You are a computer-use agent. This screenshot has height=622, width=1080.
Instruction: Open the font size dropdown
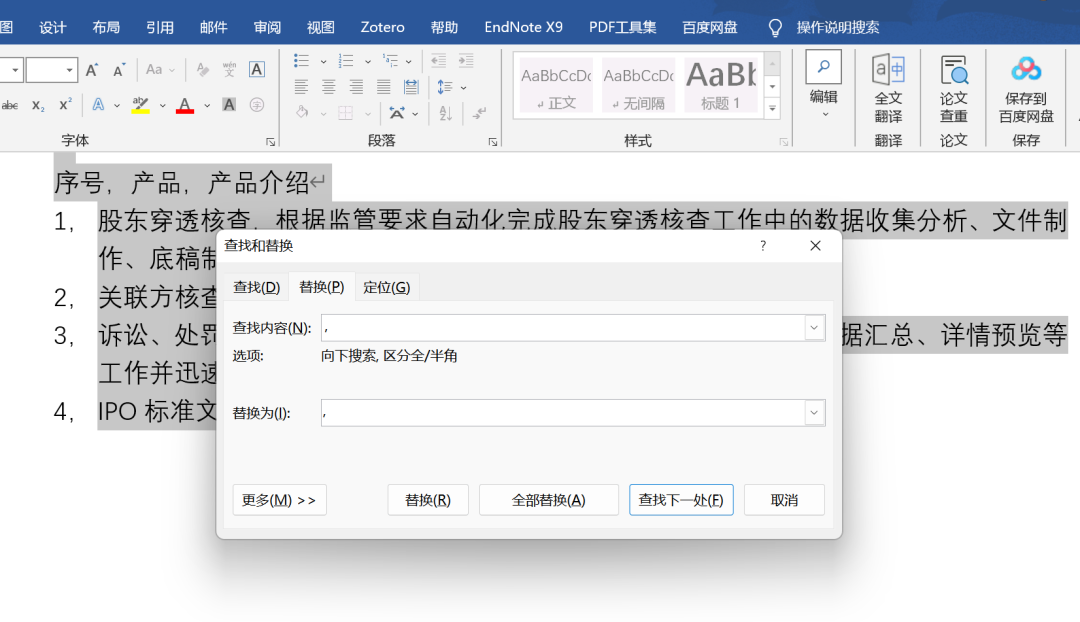(69, 70)
